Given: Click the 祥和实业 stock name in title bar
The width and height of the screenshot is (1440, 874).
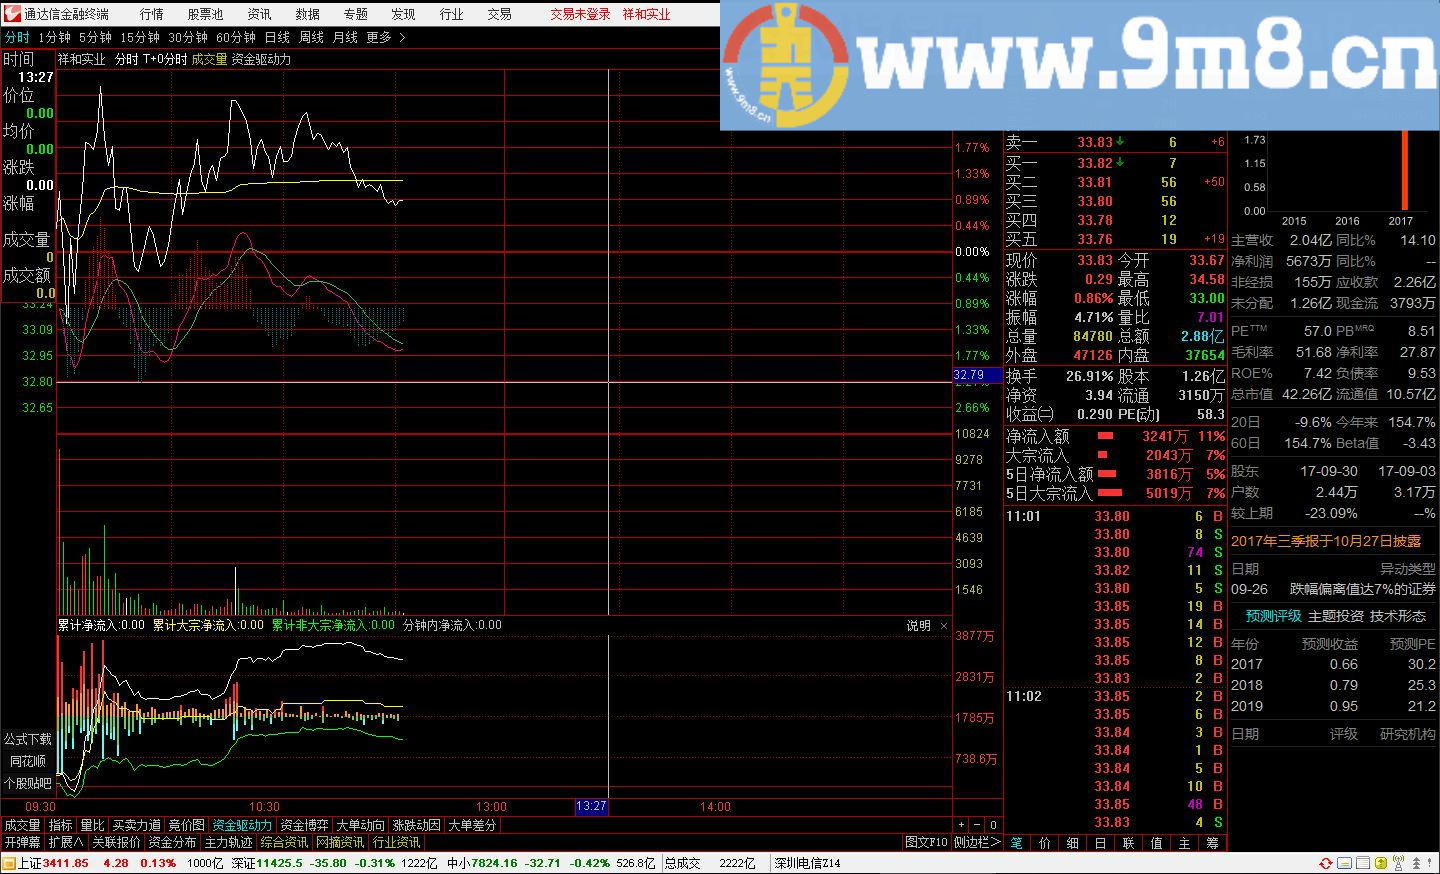Looking at the screenshot, I should coord(647,14).
